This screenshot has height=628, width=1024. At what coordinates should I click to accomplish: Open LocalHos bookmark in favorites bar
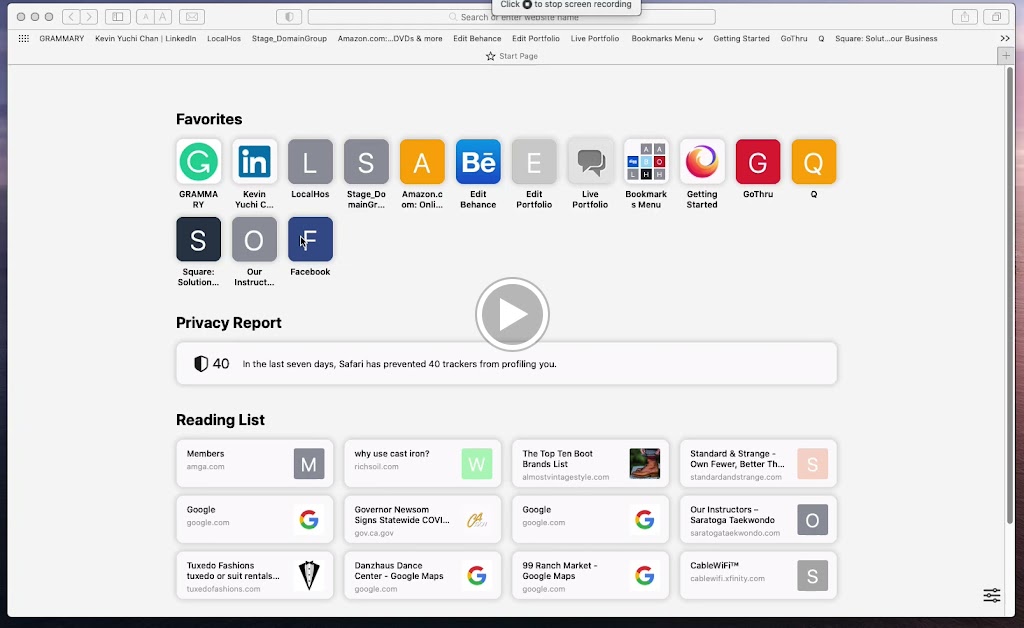tap(224, 39)
